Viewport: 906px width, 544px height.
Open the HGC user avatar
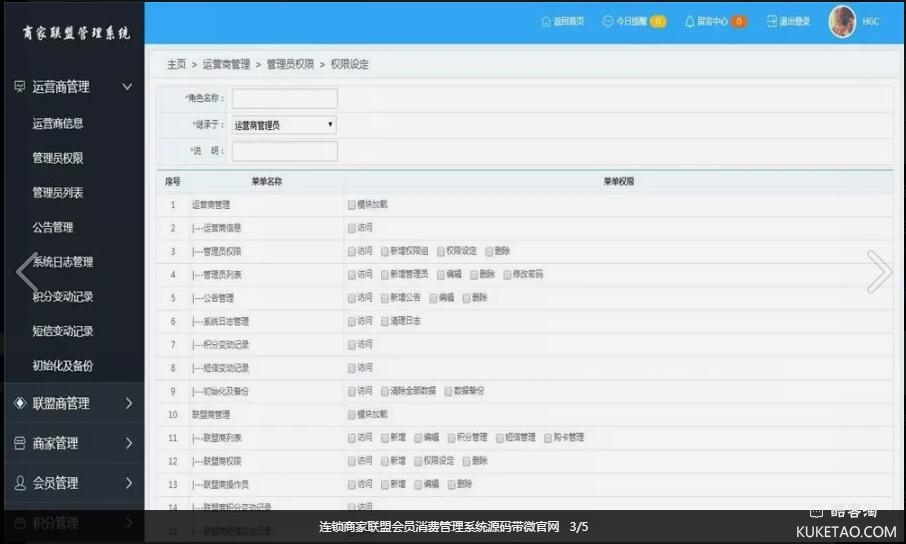tap(842, 21)
